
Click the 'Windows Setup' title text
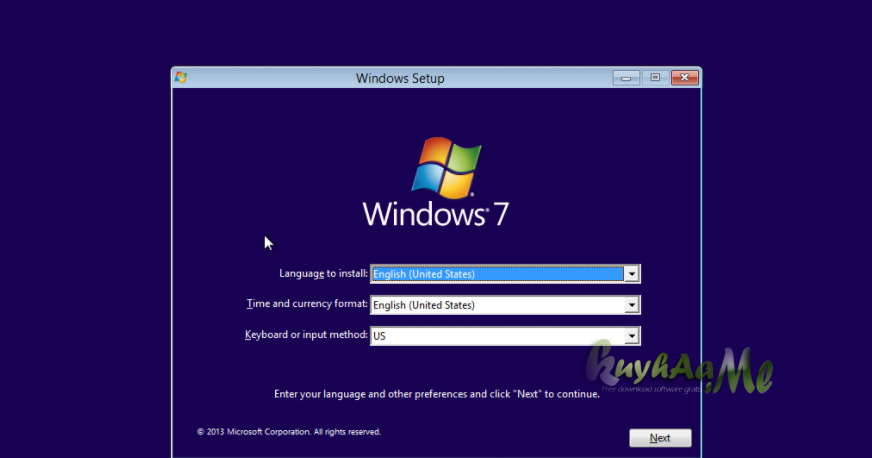point(400,78)
